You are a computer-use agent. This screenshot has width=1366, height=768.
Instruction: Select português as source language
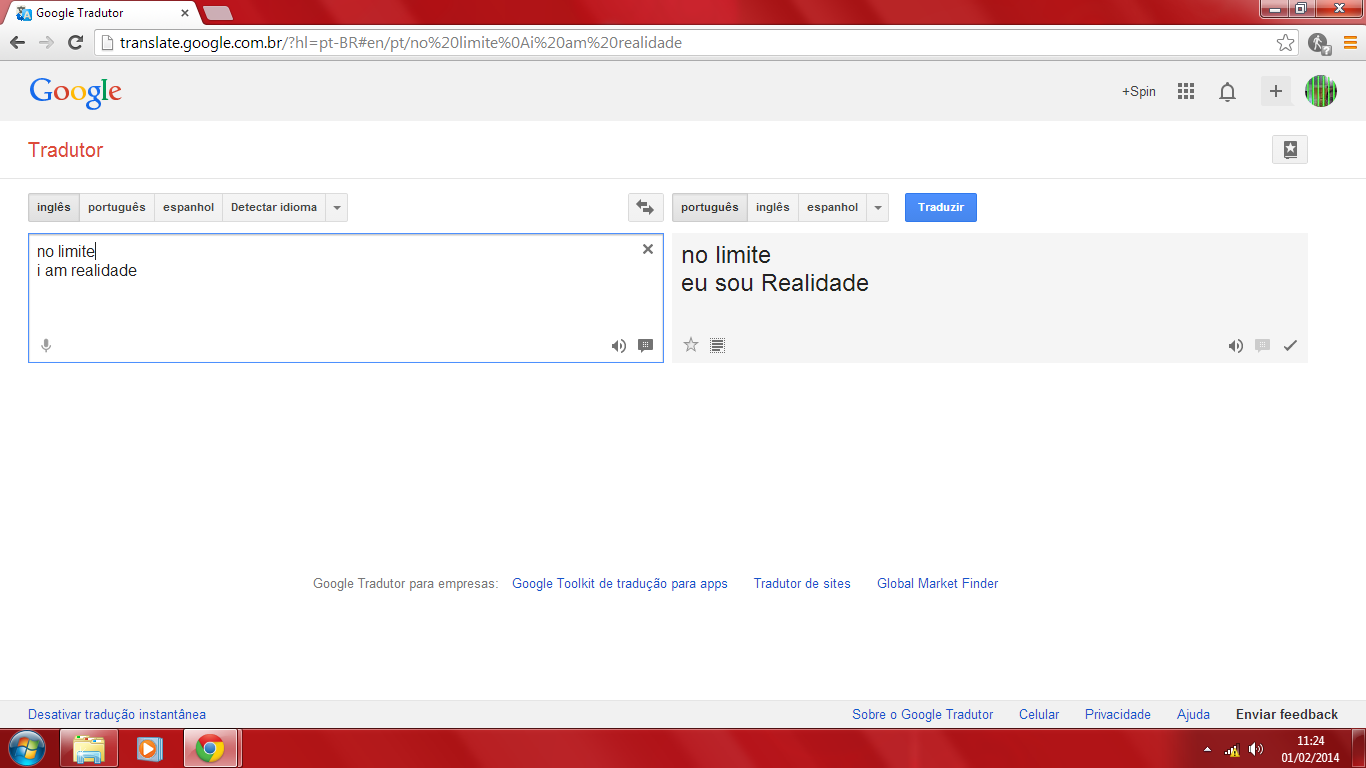tap(117, 207)
